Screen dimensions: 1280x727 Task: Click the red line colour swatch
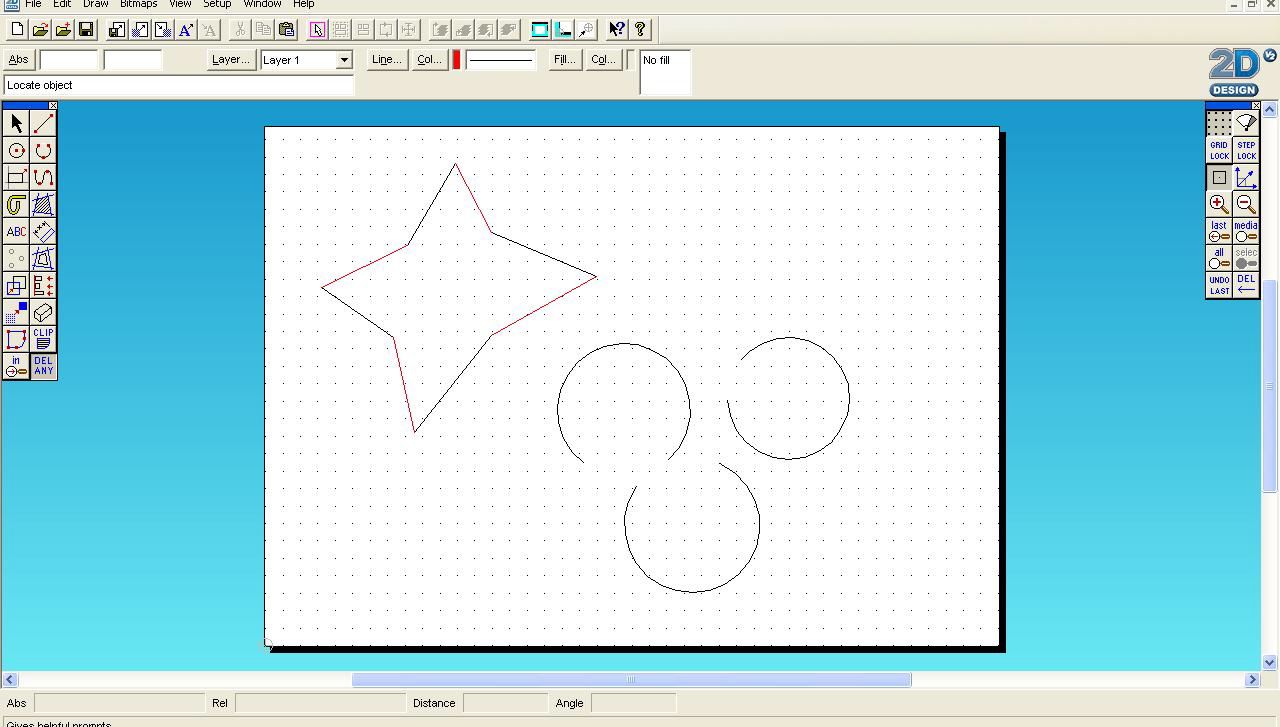[x=455, y=60]
